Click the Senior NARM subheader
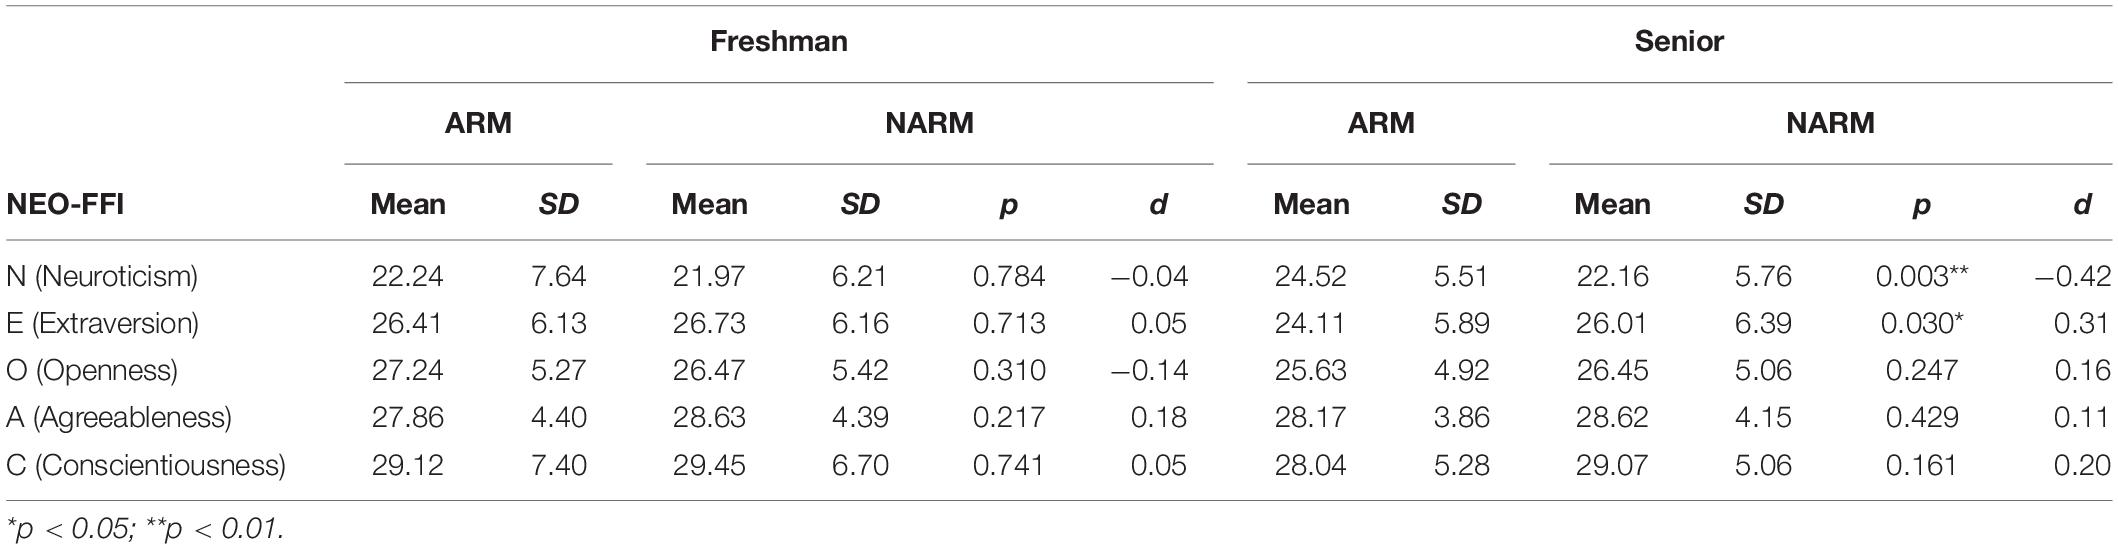The width and height of the screenshot is (2118, 549). pos(1830,123)
